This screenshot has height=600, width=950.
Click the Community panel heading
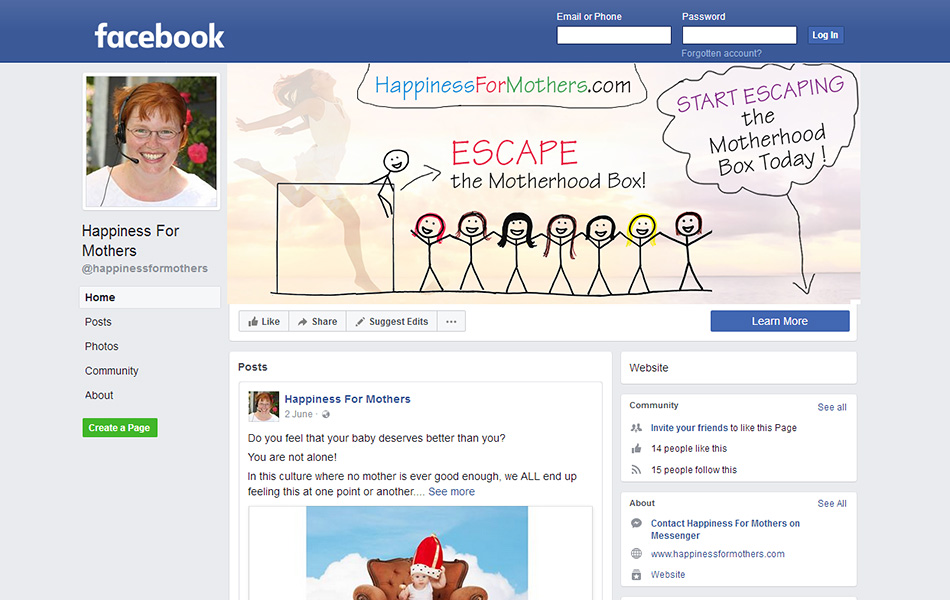(x=654, y=405)
